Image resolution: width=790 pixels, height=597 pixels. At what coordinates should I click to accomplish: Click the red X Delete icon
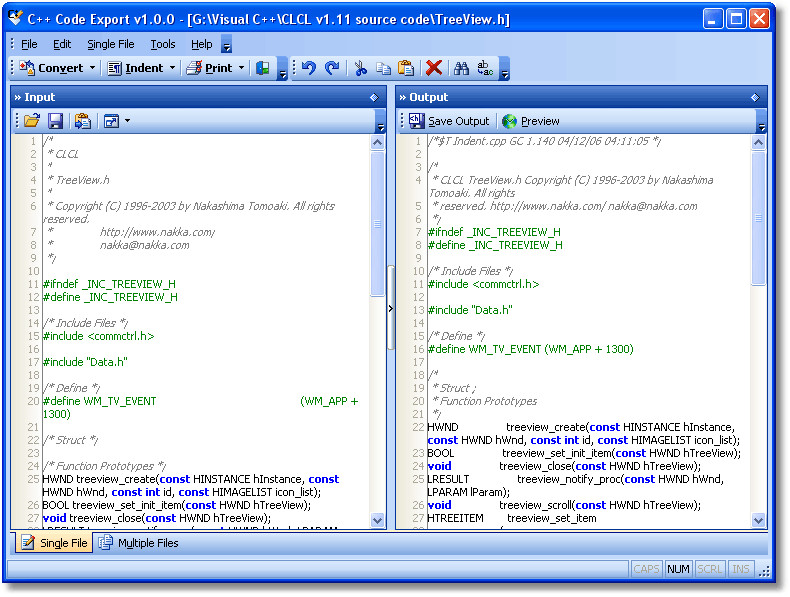pos(433,68)
